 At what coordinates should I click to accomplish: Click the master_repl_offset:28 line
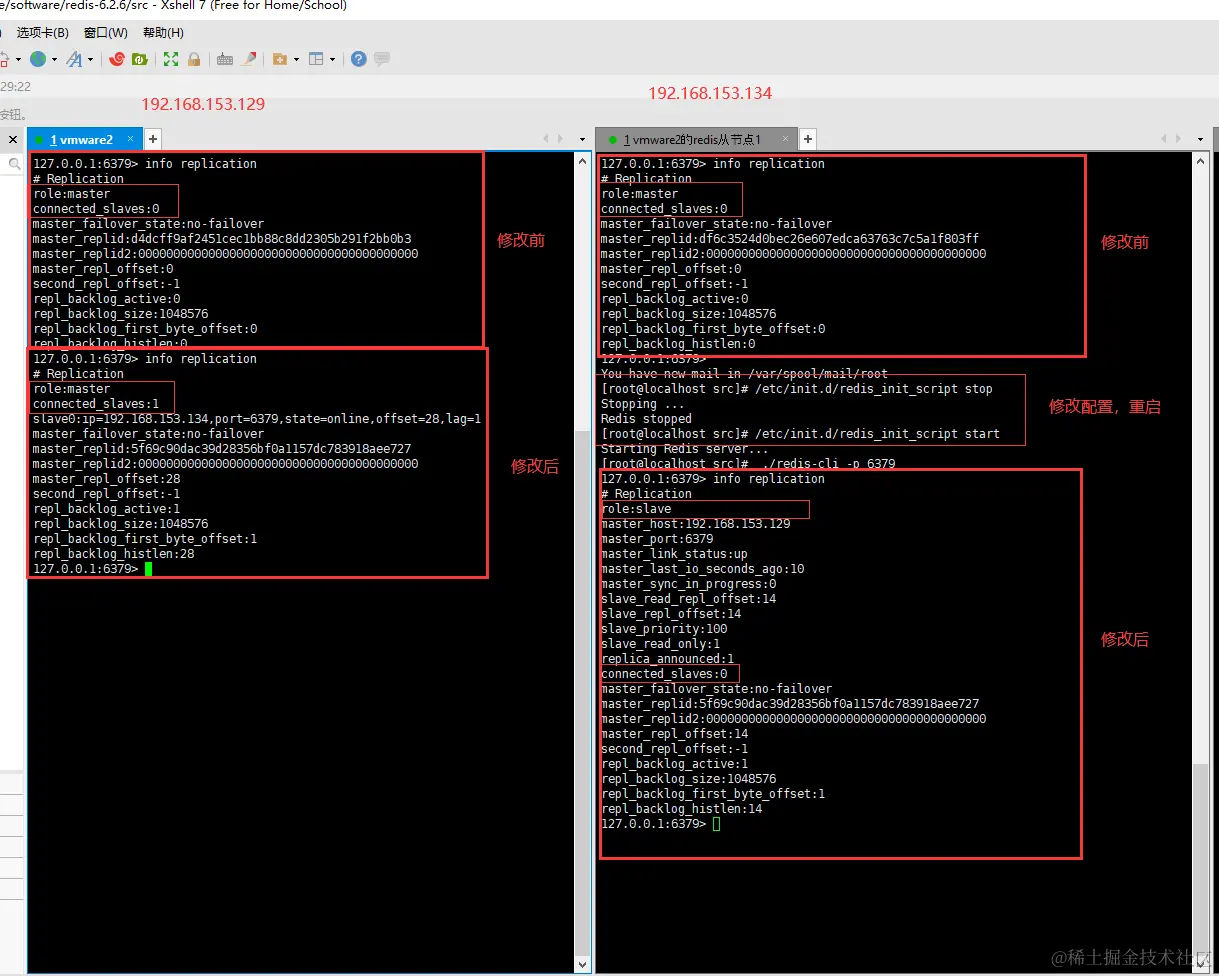[x=107, y=479]
